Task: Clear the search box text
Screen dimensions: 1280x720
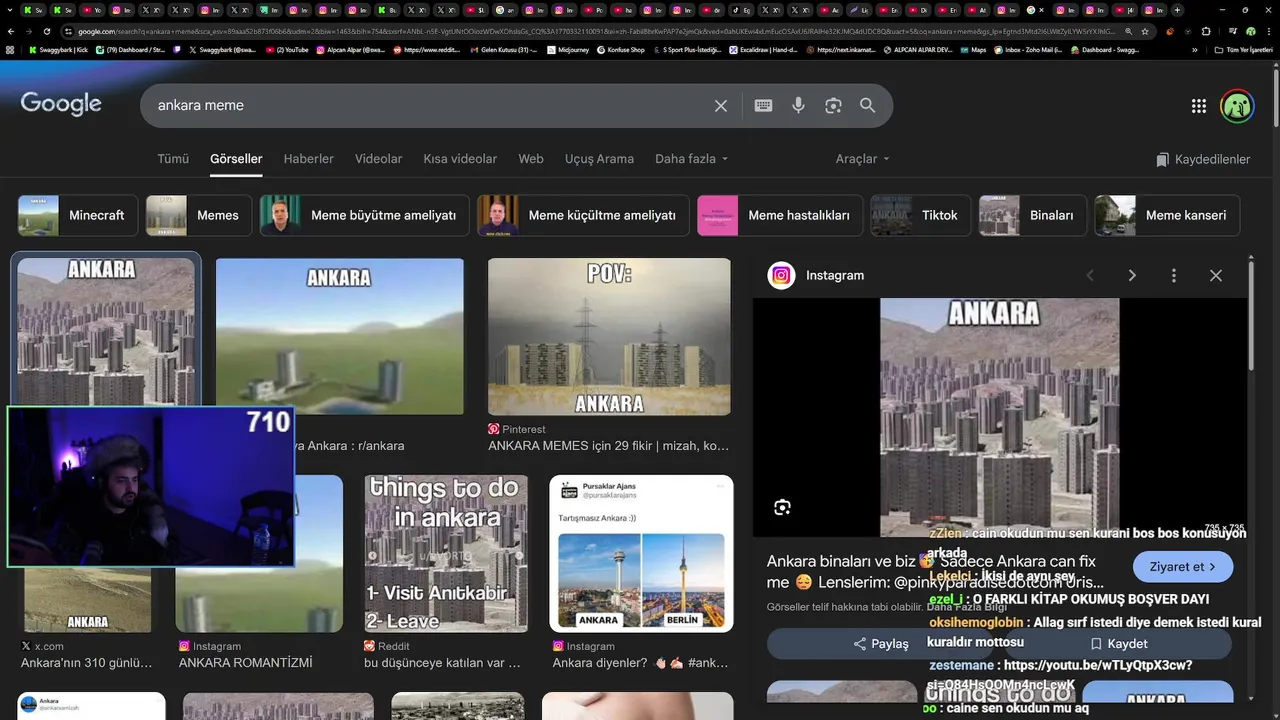Action: coord(720,106)
